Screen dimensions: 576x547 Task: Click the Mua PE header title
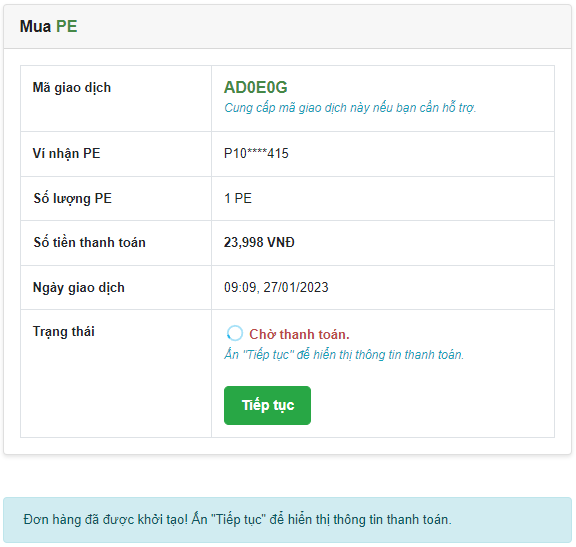point(48,26)
